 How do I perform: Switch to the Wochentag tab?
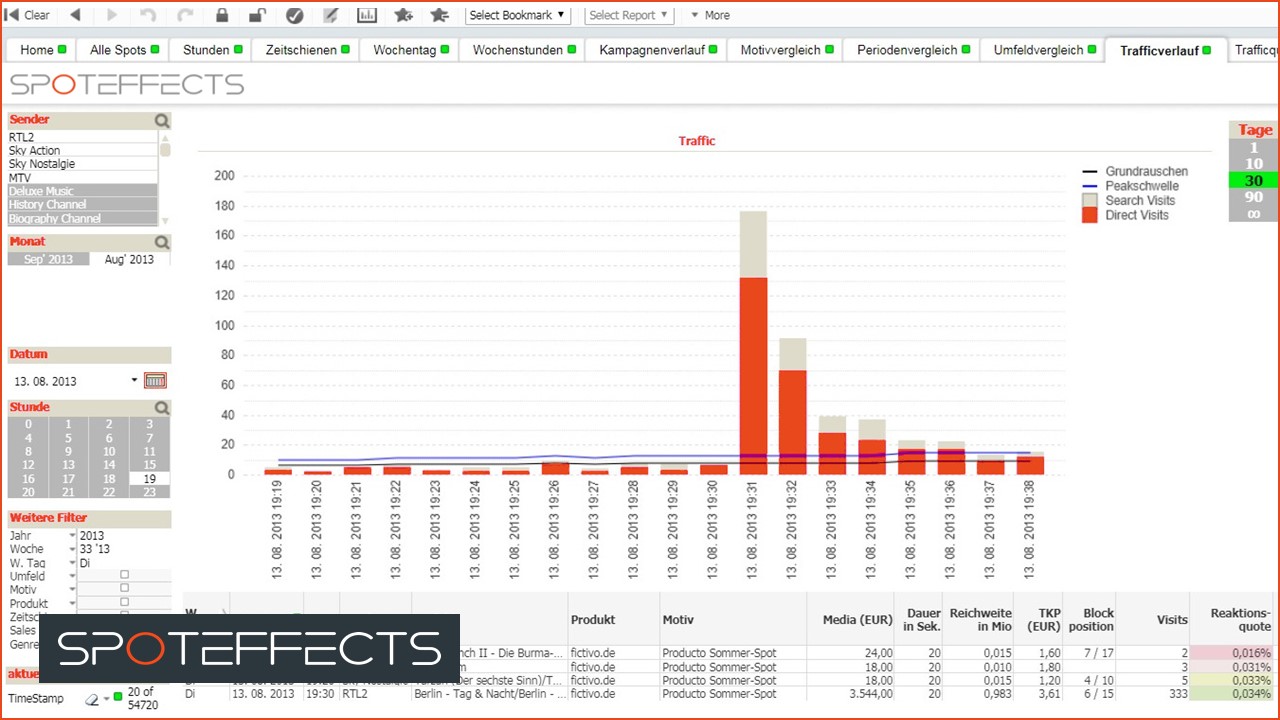tap(409, 50)
